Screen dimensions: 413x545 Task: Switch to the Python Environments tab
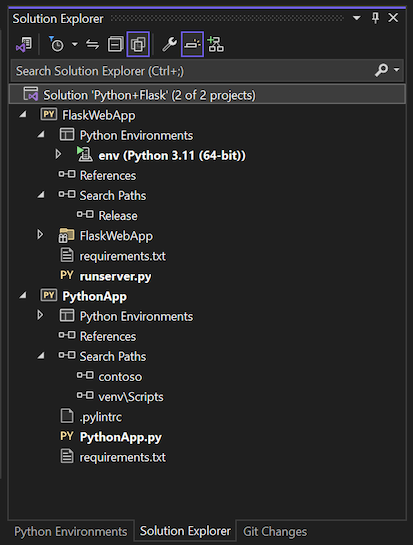pos(71,531)
